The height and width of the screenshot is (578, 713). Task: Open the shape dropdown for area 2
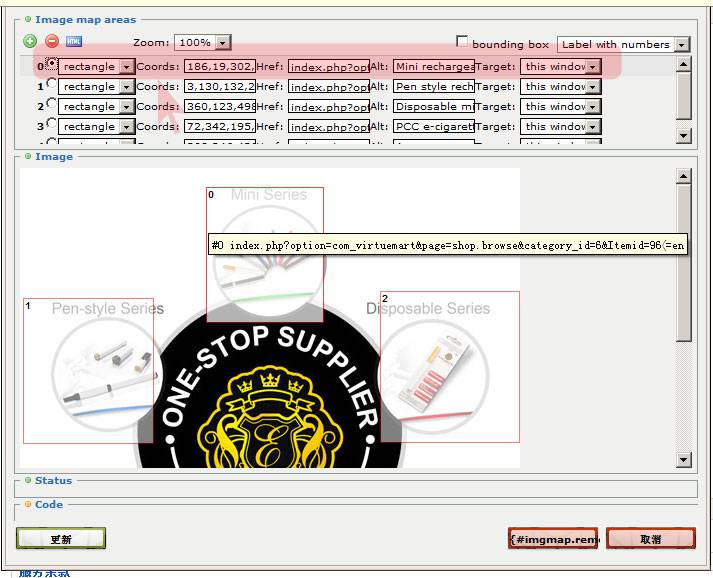(x=96, y=106)
